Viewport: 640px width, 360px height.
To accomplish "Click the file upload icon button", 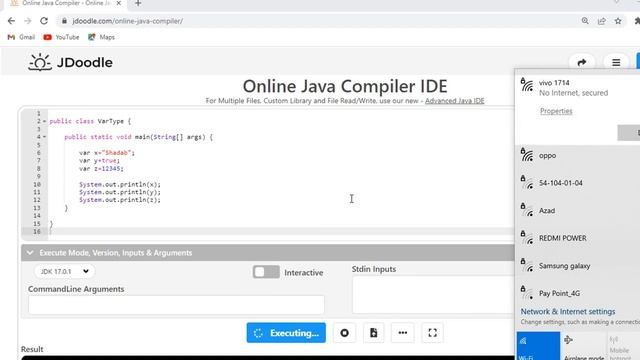I will [373, 333].
